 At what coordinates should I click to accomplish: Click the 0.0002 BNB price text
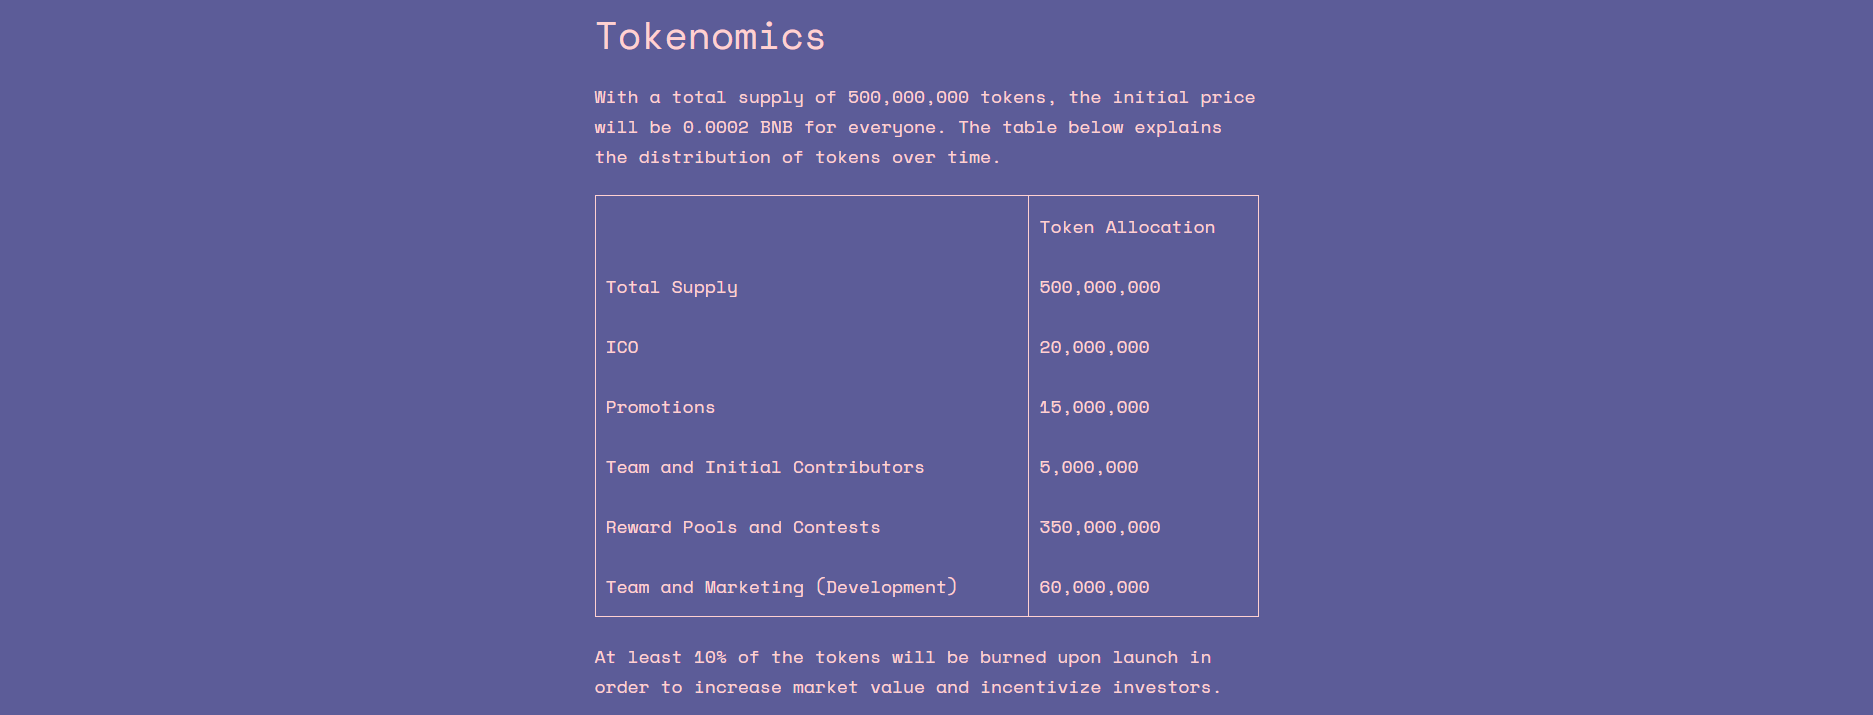737,127
